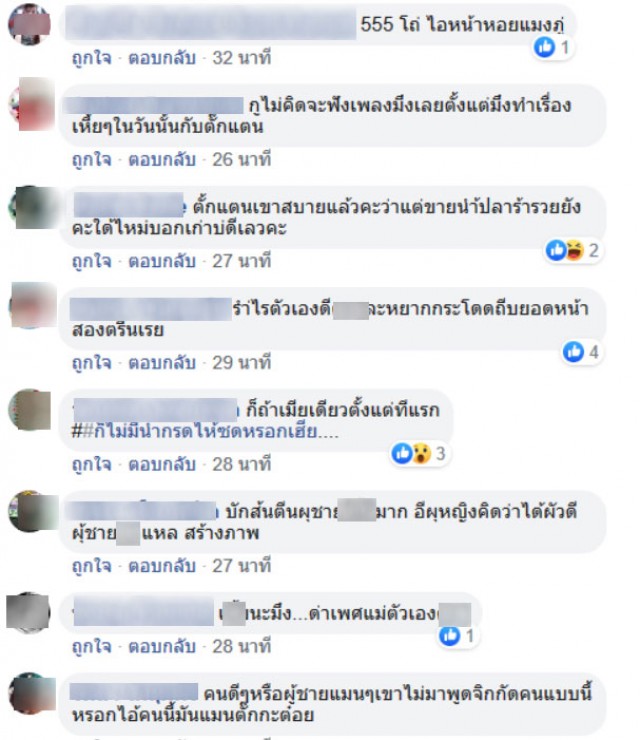Screen dimensions: 640x740
Task: Open the blurred username on the second comment
Action: pos(154,105)
